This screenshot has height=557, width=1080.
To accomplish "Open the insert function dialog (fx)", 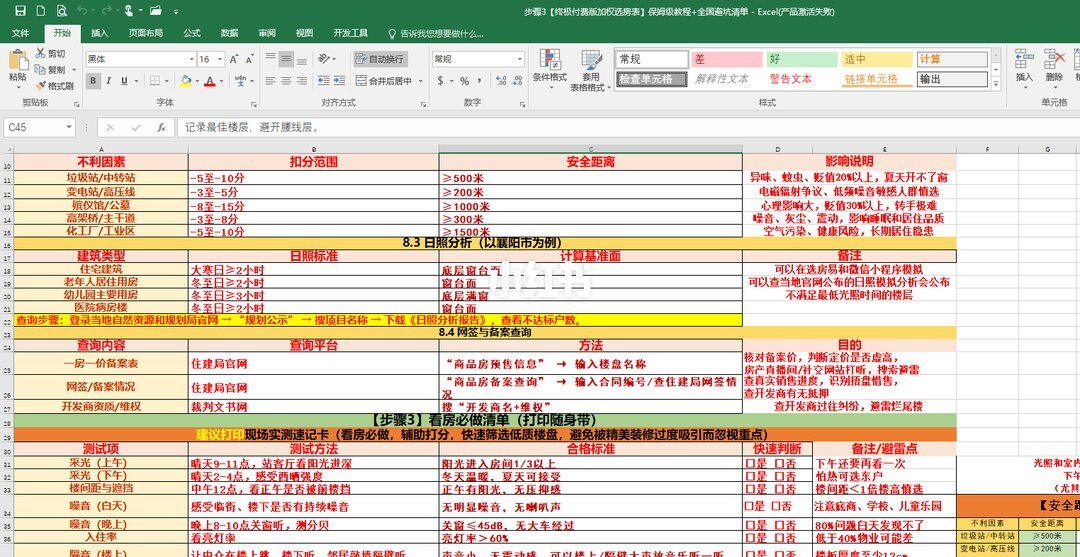I will point(160,127).
